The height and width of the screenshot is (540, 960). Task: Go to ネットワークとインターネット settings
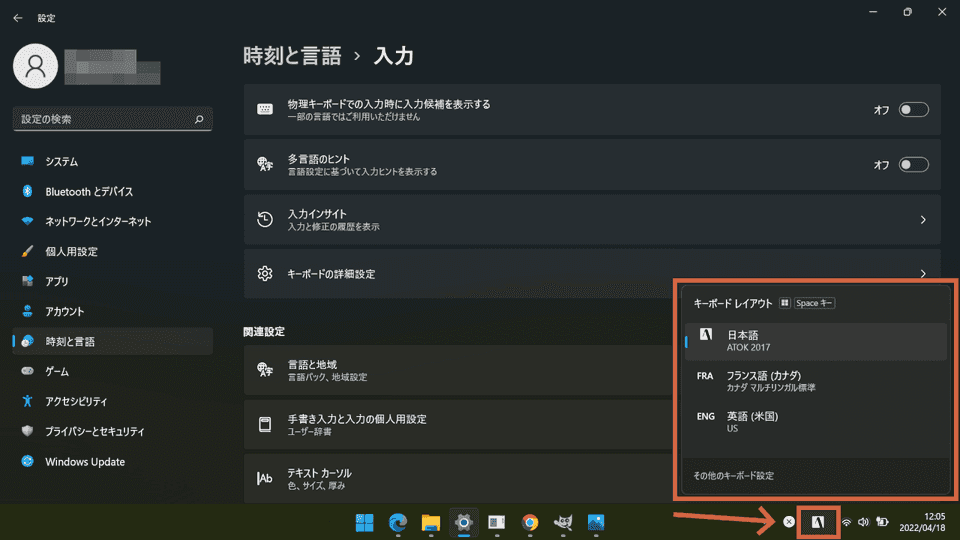click(x=113, y=222)
